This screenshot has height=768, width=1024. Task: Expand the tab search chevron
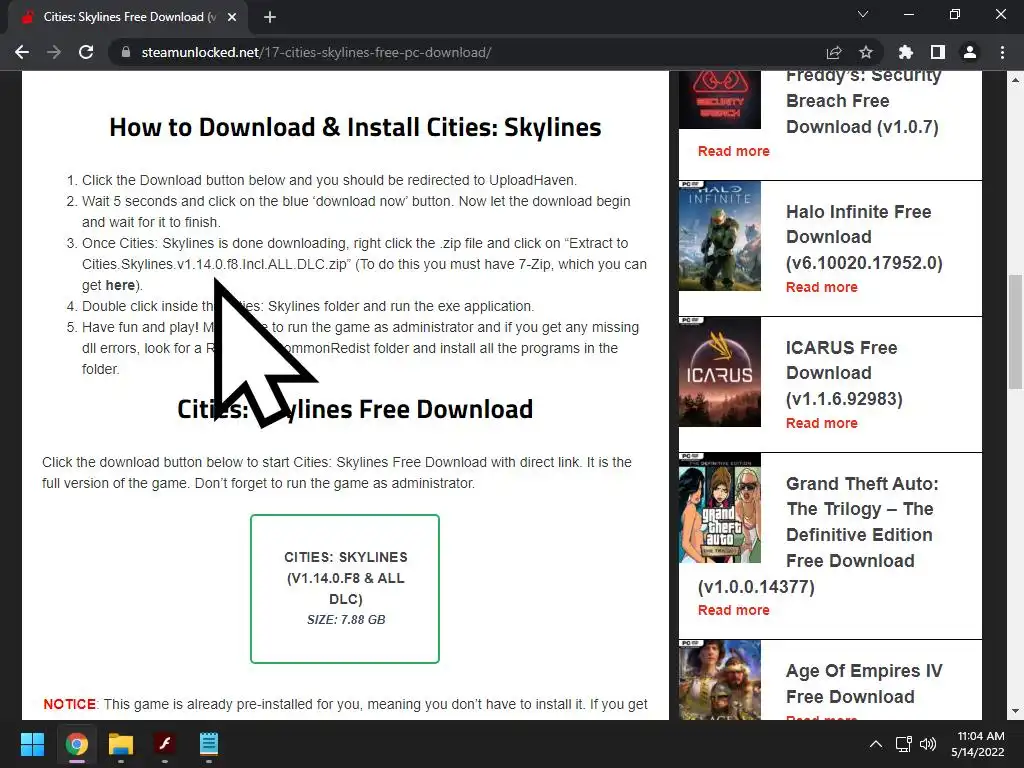(863, 14)
